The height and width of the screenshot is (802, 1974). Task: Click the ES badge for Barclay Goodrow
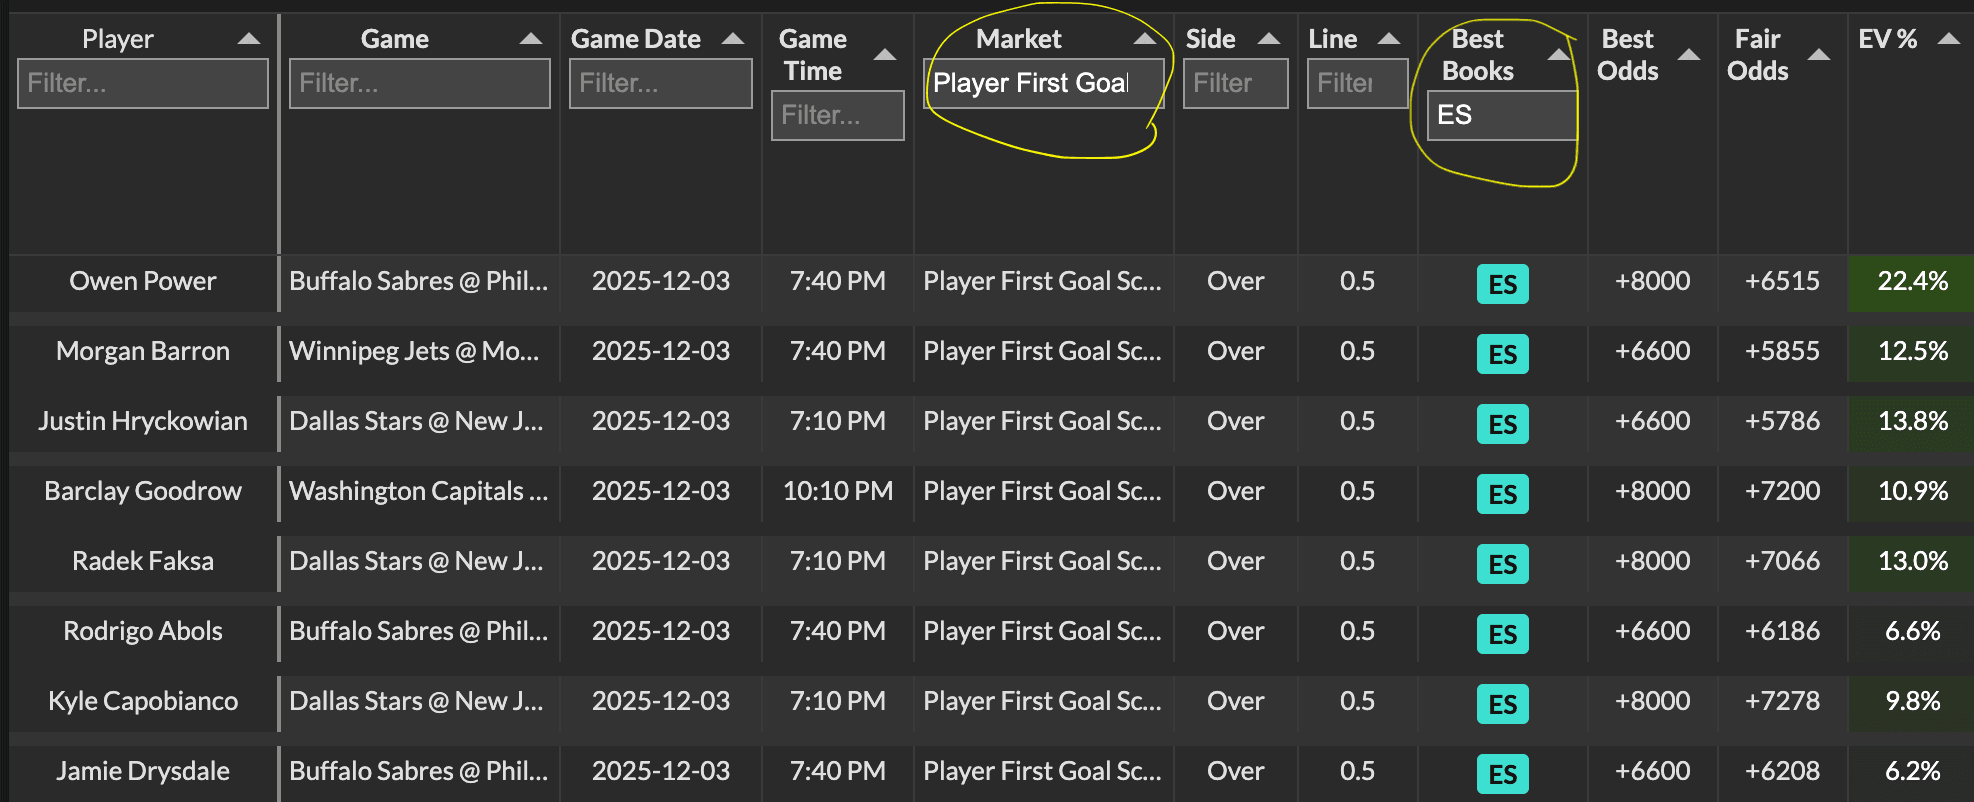[1503, 494]
